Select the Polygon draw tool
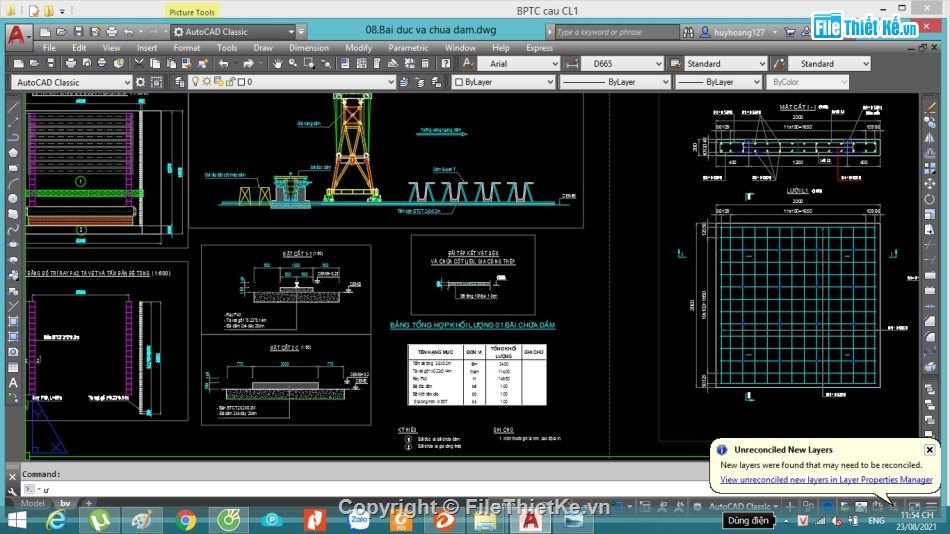The height and width of the screenshot is (534, 950). click(13, 153)
